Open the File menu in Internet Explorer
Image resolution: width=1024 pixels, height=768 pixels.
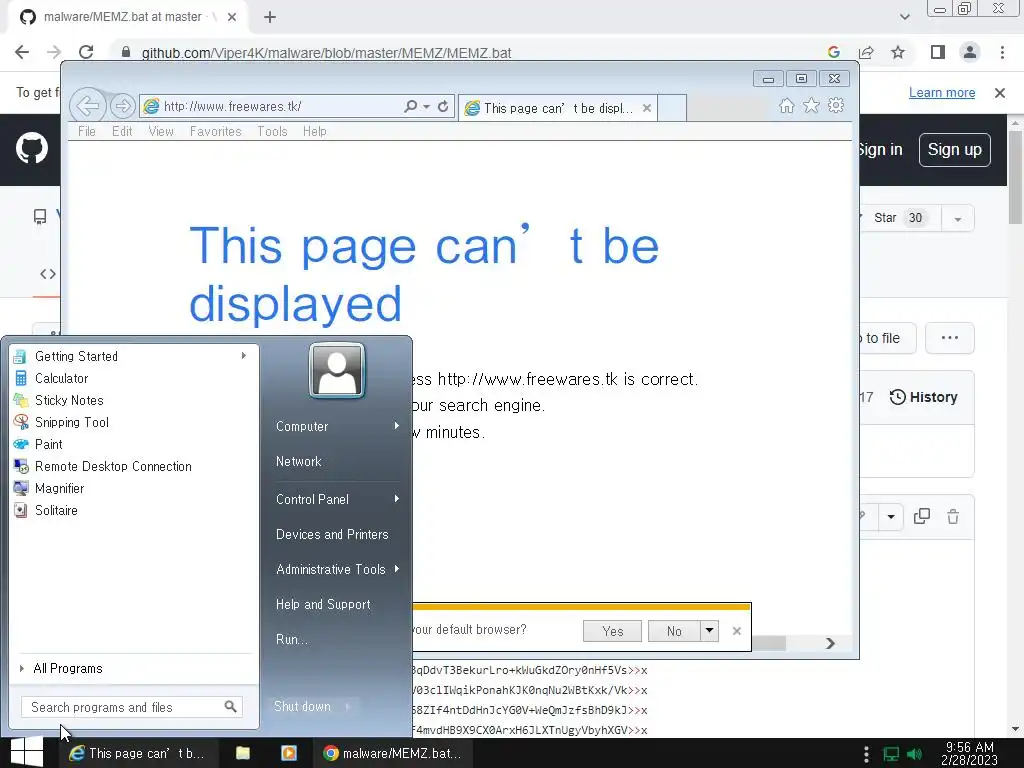tap(87, 131)
